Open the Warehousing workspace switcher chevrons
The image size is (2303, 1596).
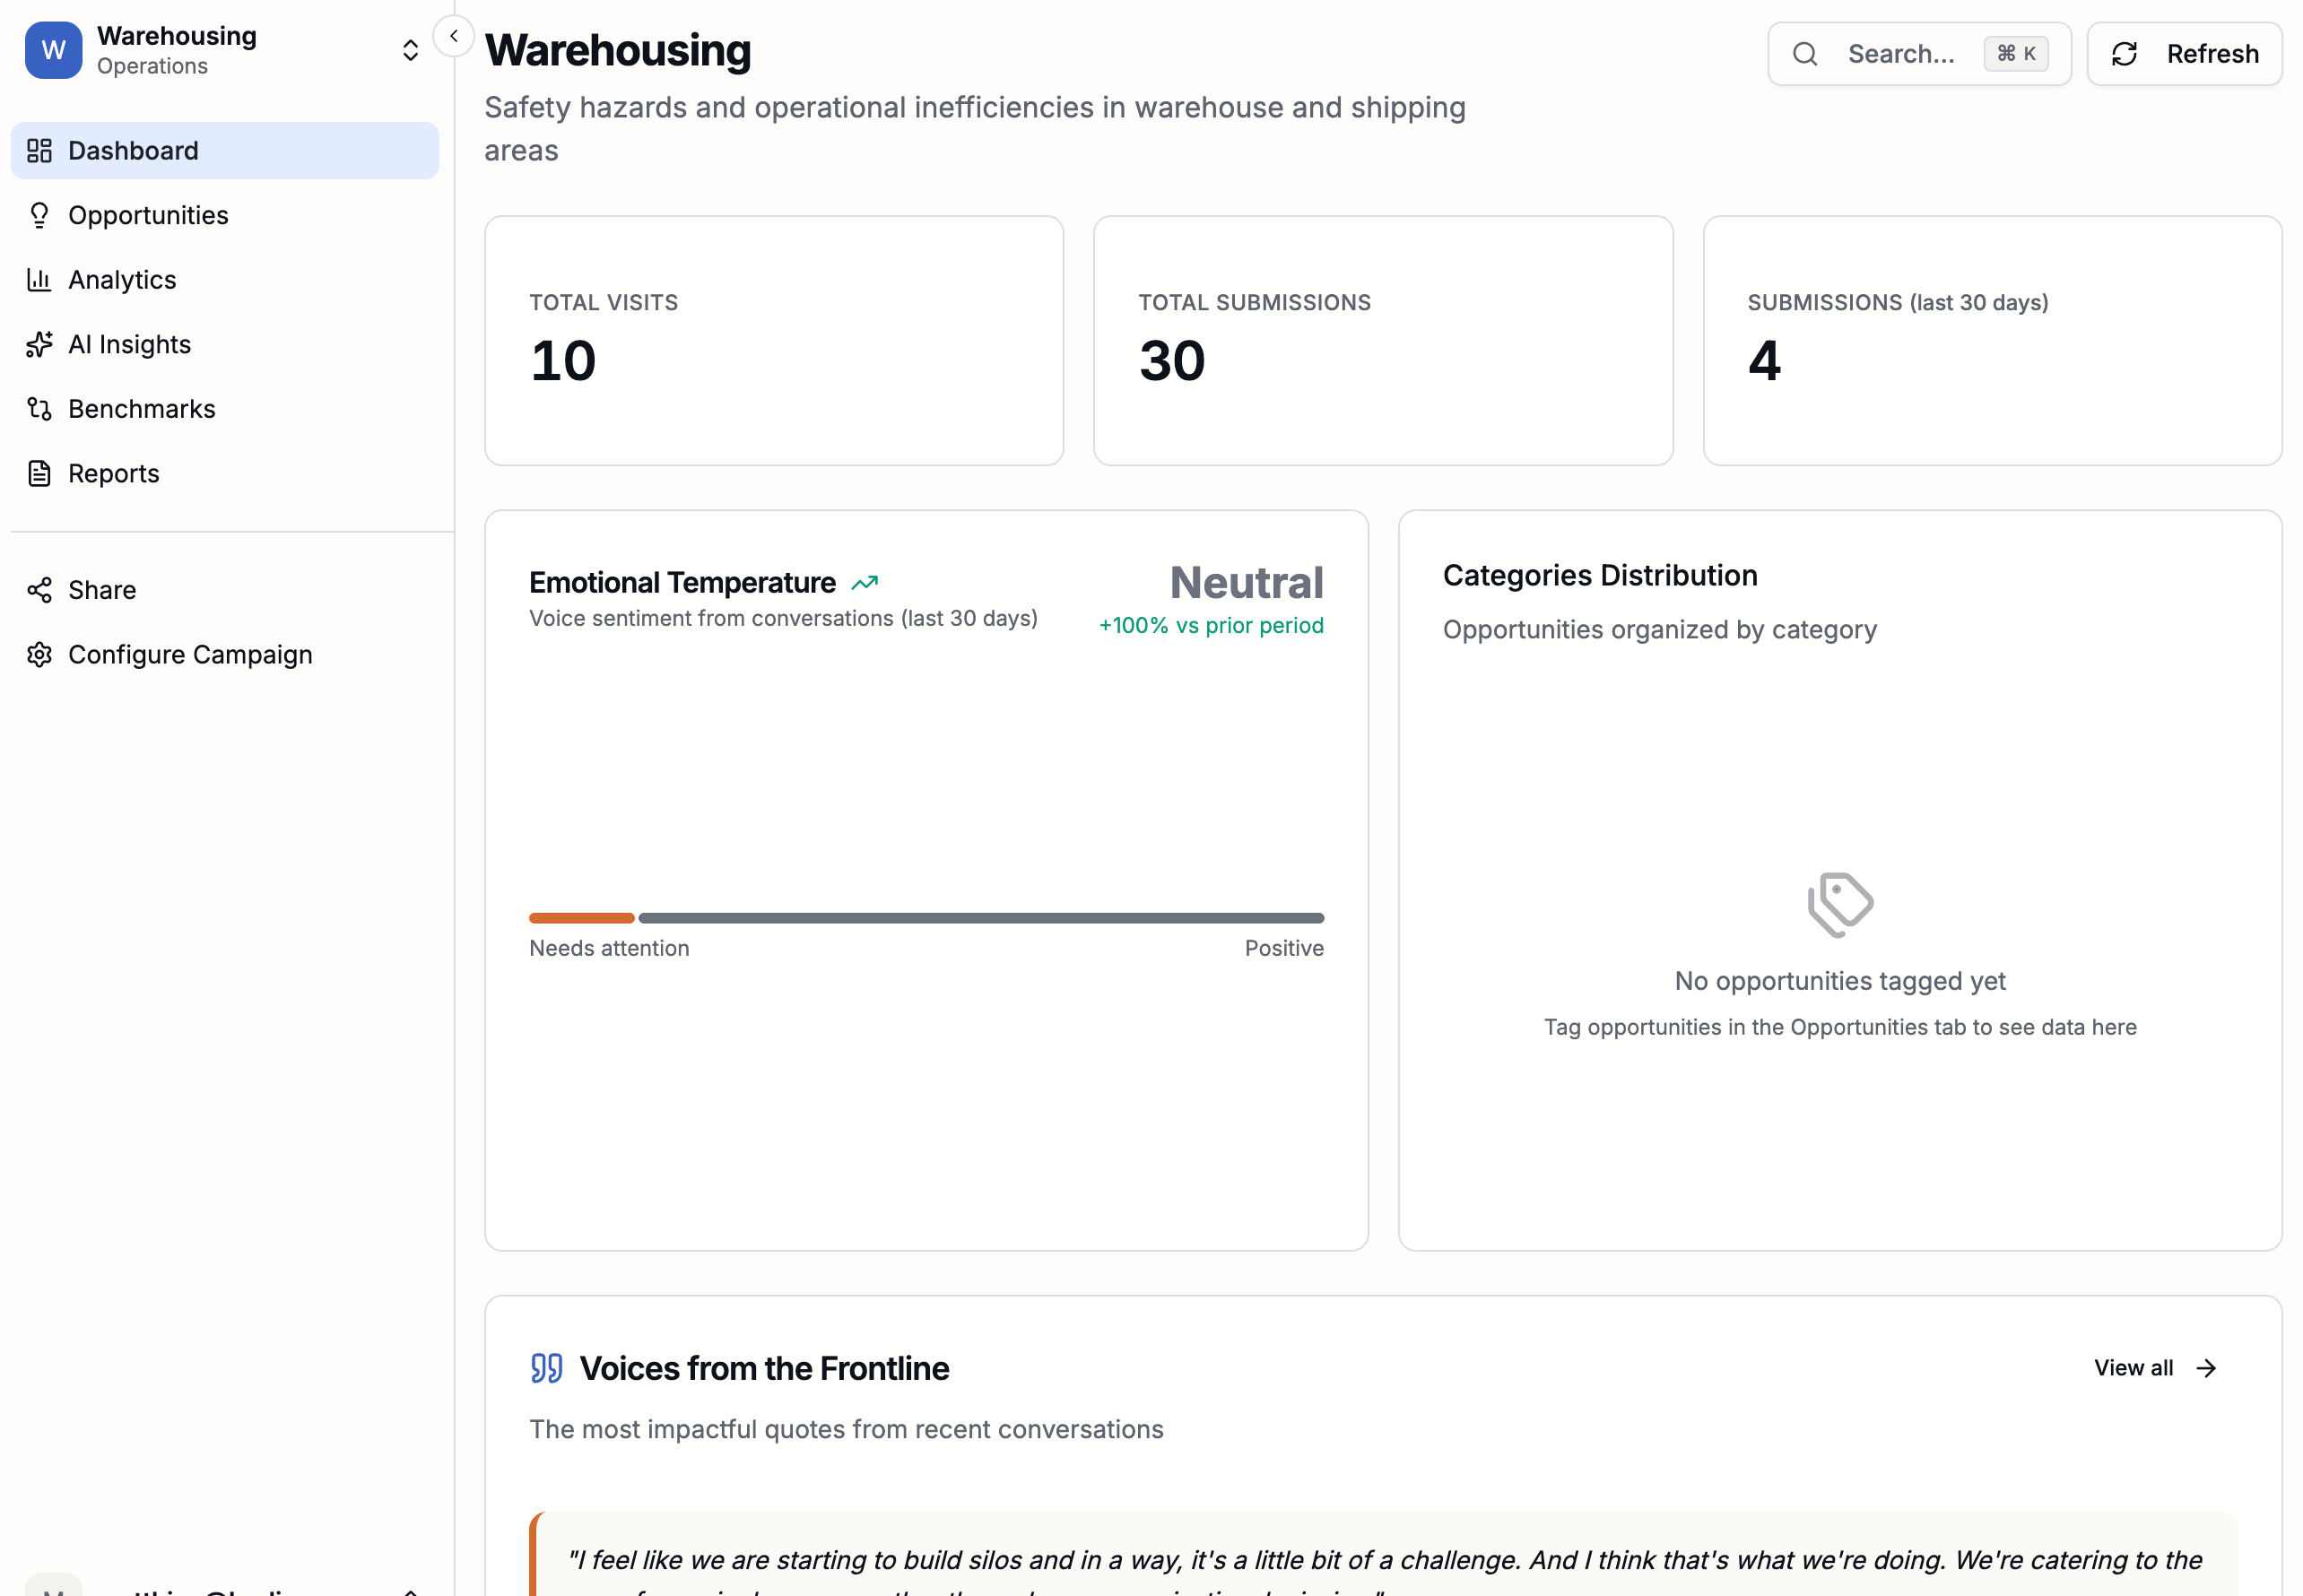410,50
